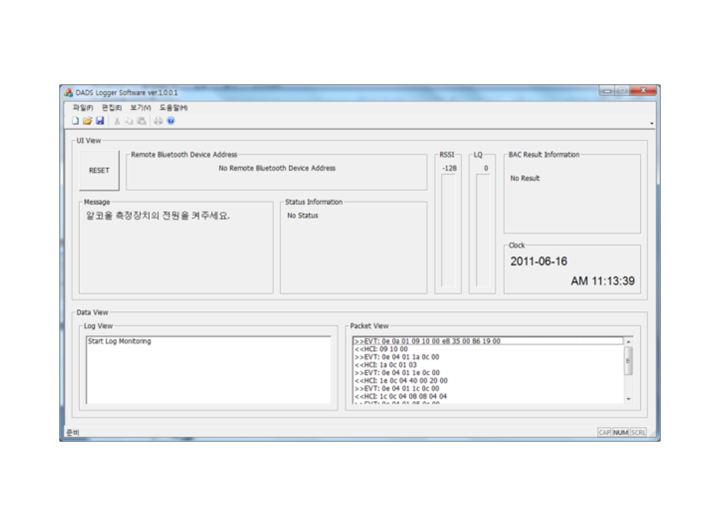The width and height of the screenshot is (720, 525).
Task: Click the Packet View scroll up arrow
Action: pos(628,342)
